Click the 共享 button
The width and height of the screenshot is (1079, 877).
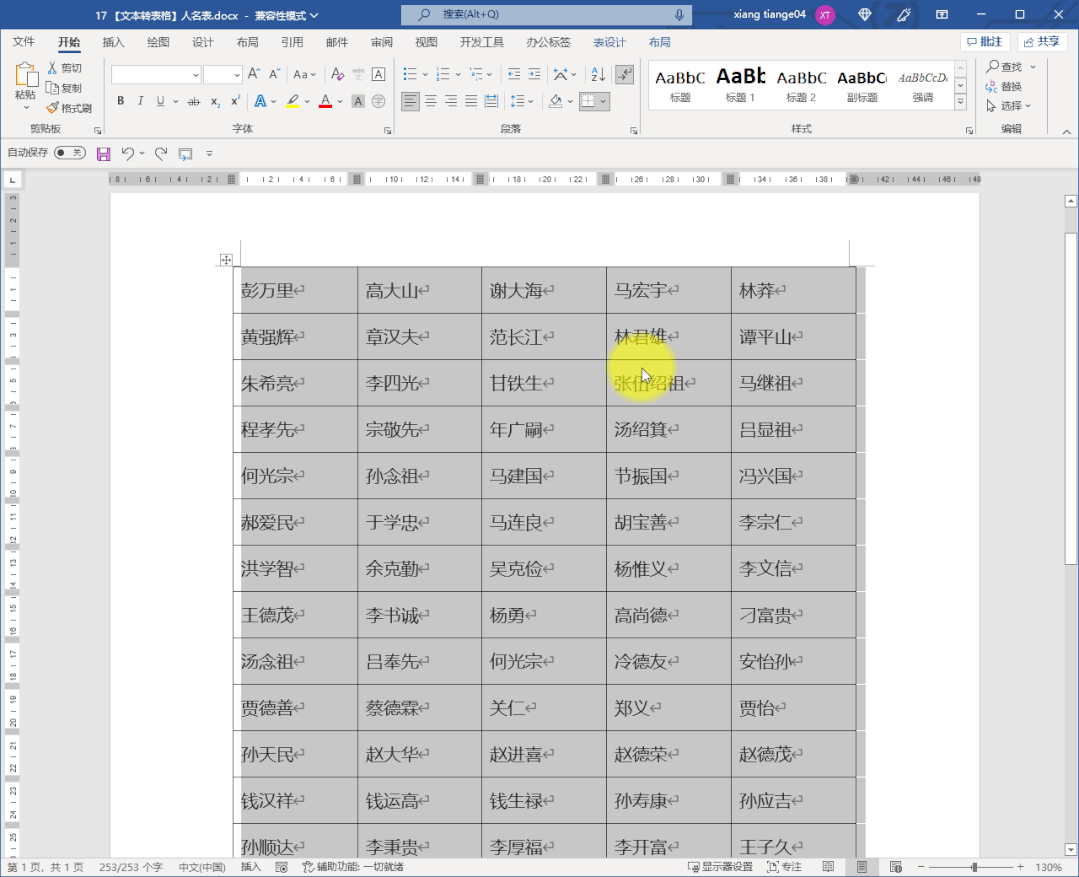pyautogui.click(x=1043, y=41)
